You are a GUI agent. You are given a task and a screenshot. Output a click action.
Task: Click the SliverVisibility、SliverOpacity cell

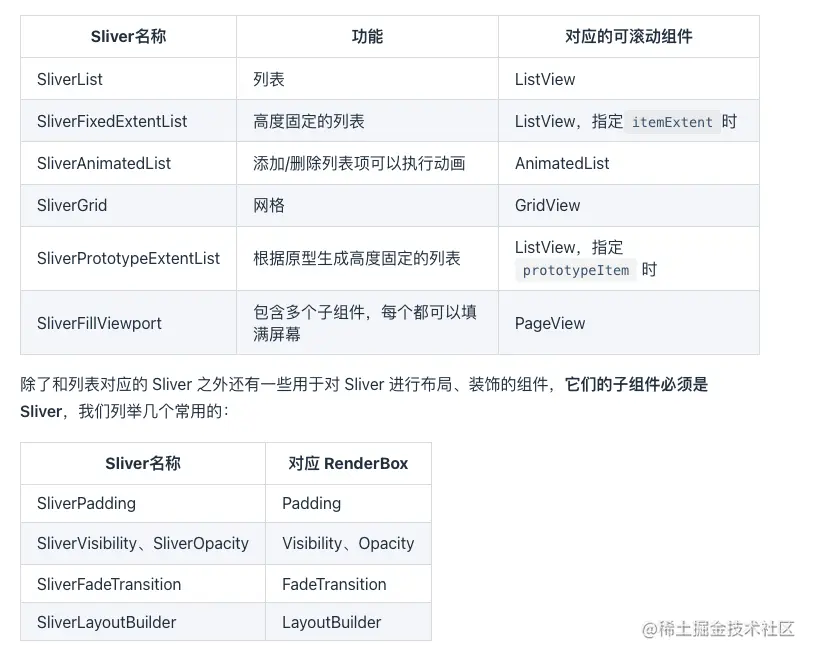pyautogui.click(x=143, y=543)
